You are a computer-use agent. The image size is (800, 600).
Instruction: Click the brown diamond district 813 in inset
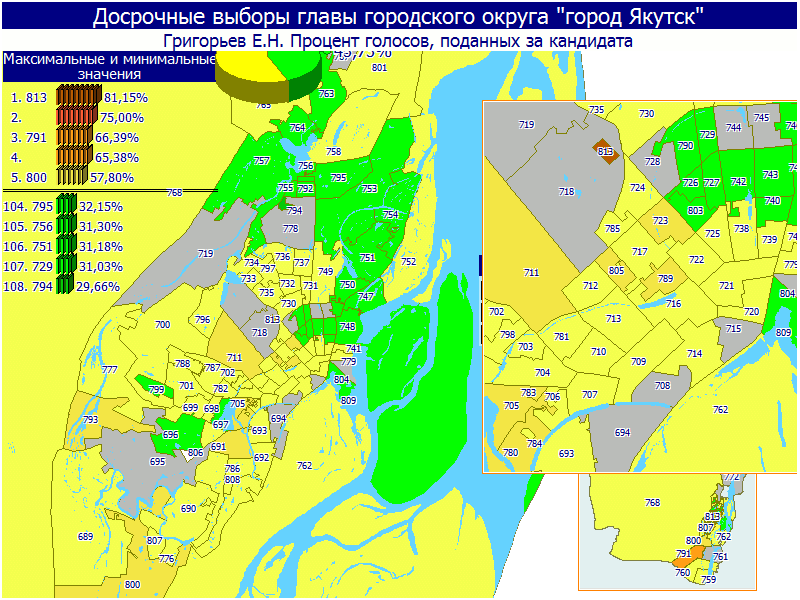pyautogui.click(x=605, y=151)
